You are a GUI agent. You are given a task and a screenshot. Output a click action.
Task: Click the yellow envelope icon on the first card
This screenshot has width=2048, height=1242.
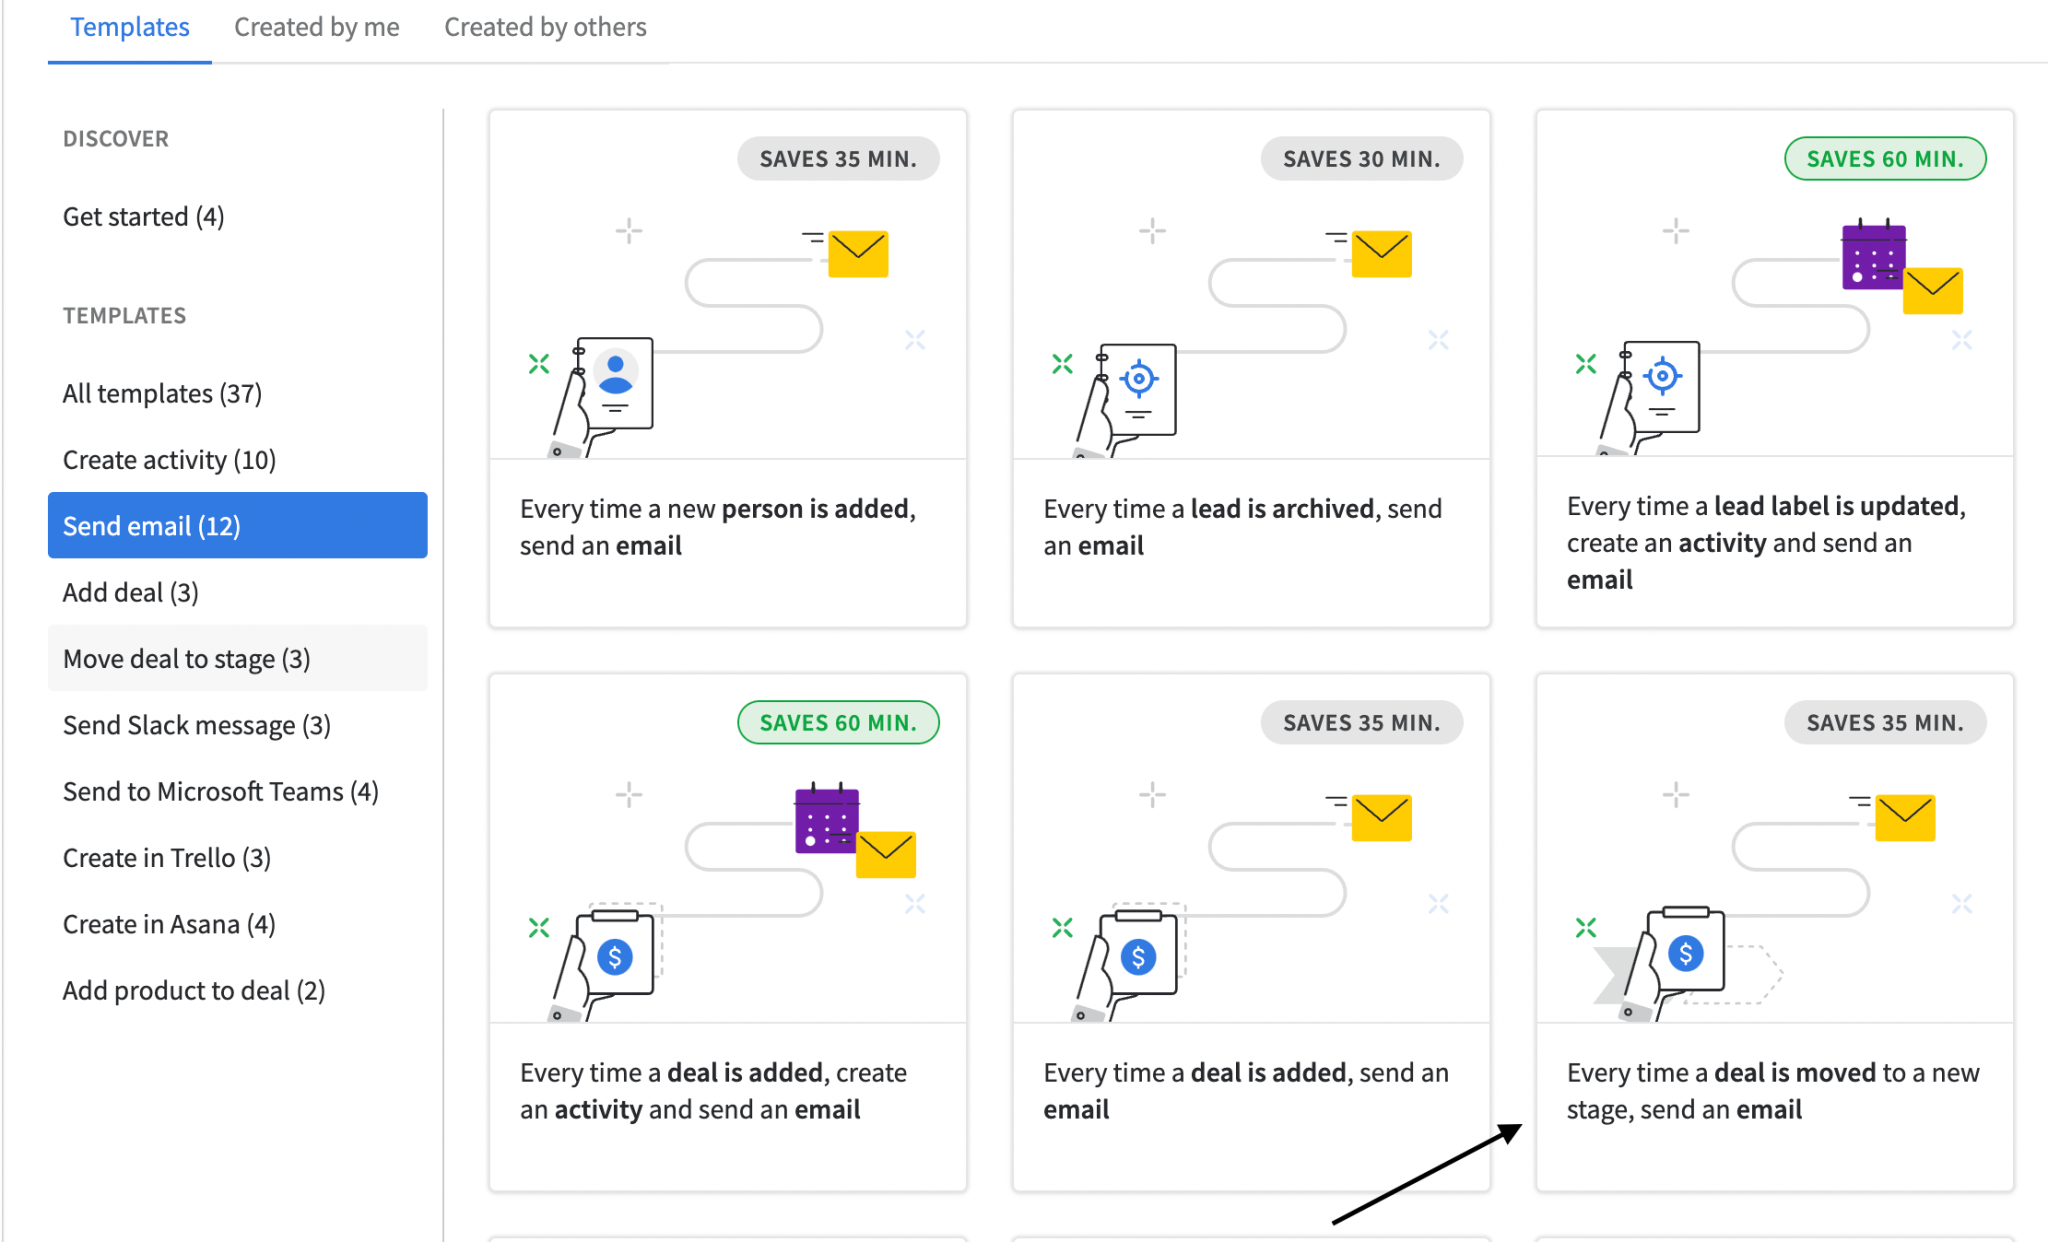(858, 253)
